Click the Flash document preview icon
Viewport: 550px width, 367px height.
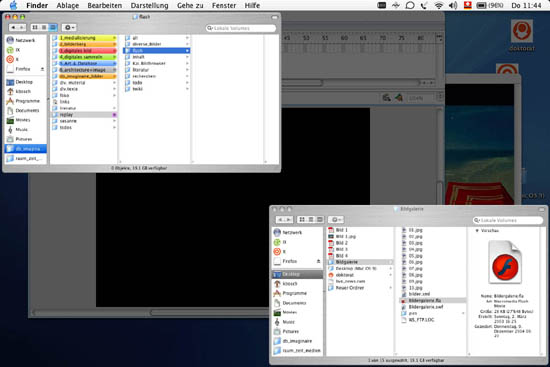pos(505,262)
